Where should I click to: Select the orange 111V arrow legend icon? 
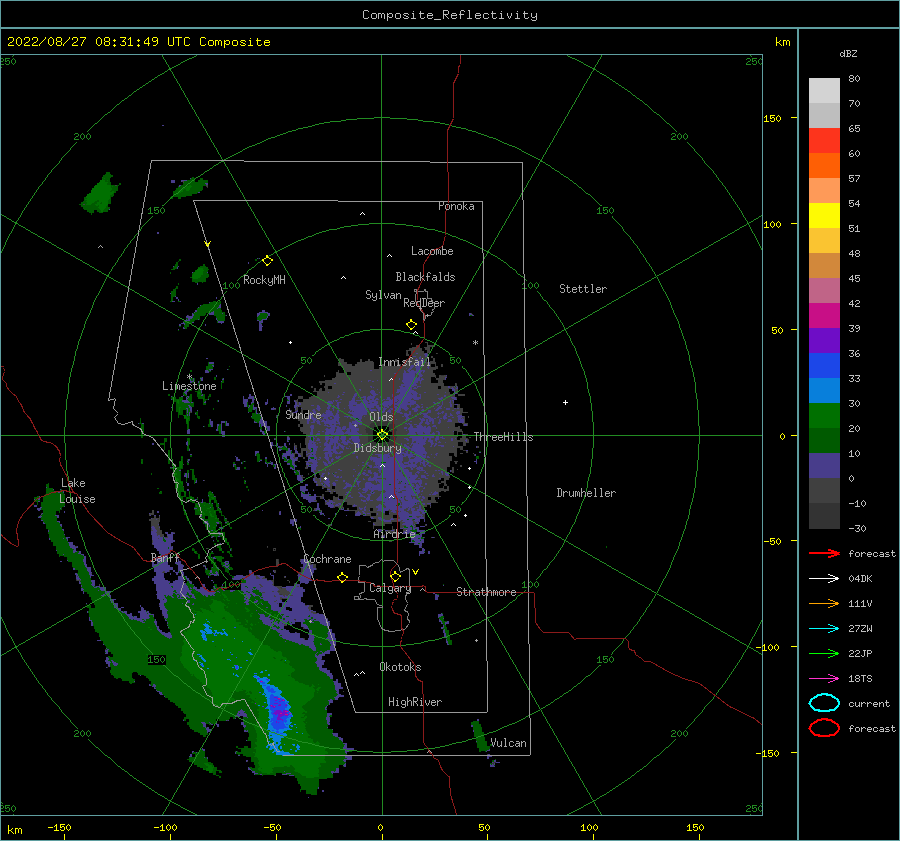[x=824, y=603]
